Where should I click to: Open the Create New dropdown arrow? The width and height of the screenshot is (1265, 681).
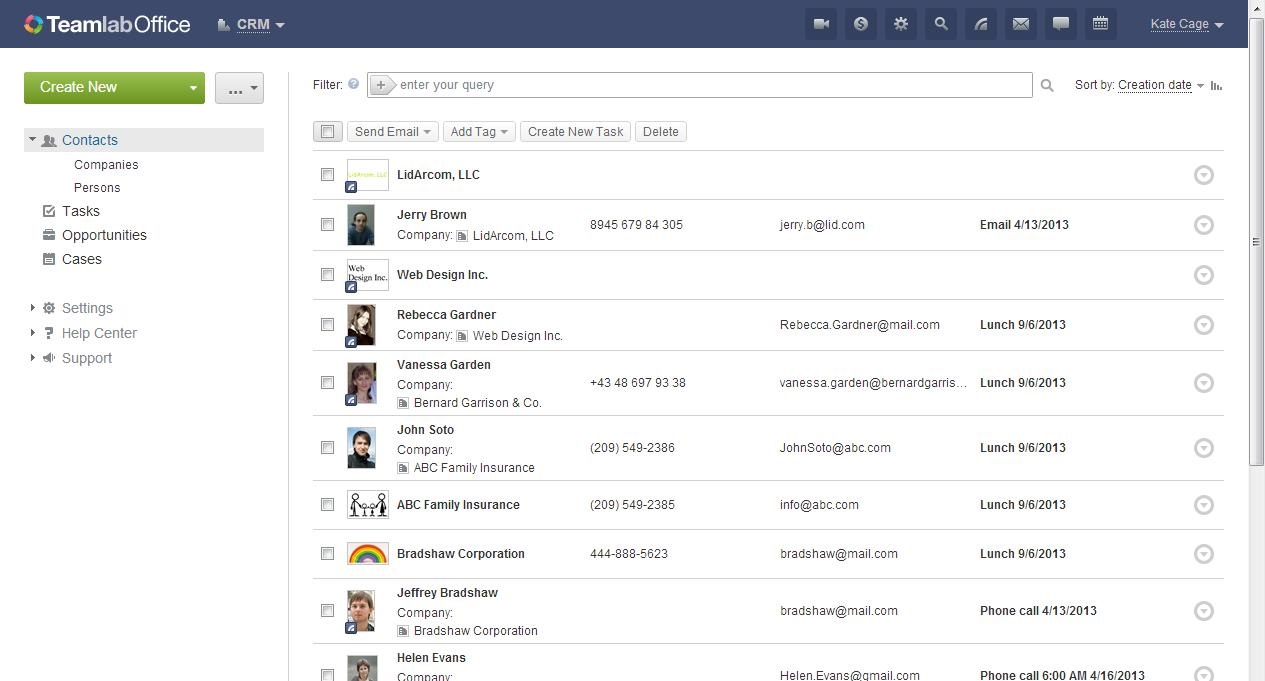pos(193,88)
